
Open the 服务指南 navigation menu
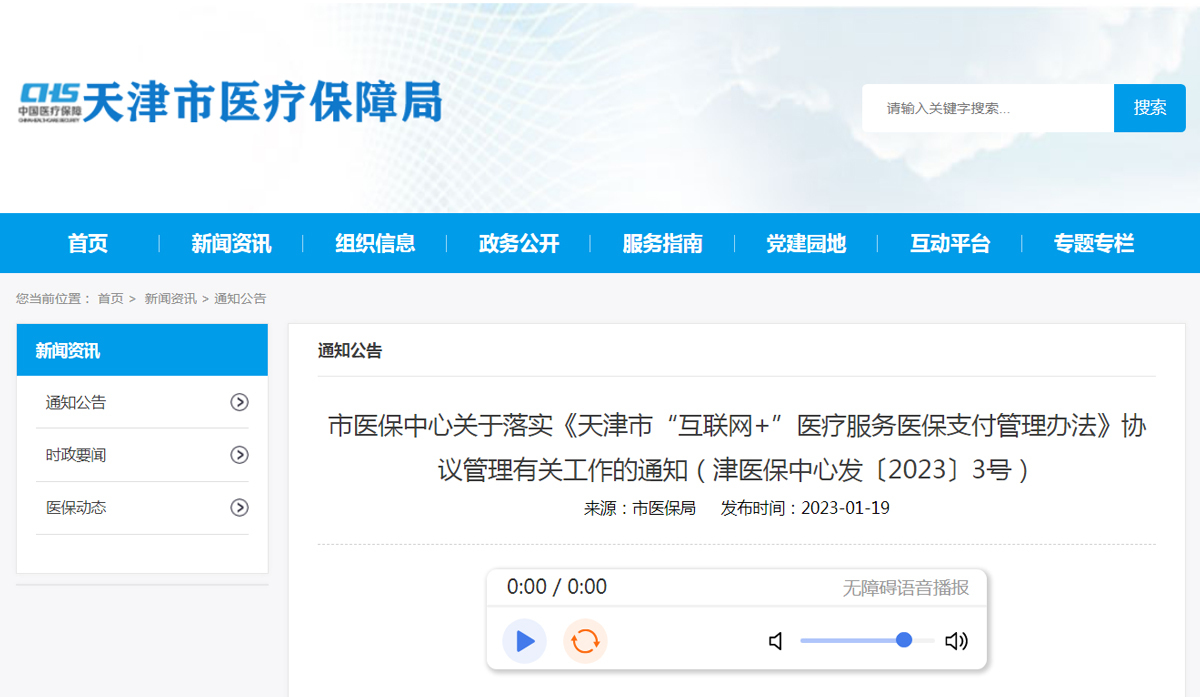(x=662, y=243)
